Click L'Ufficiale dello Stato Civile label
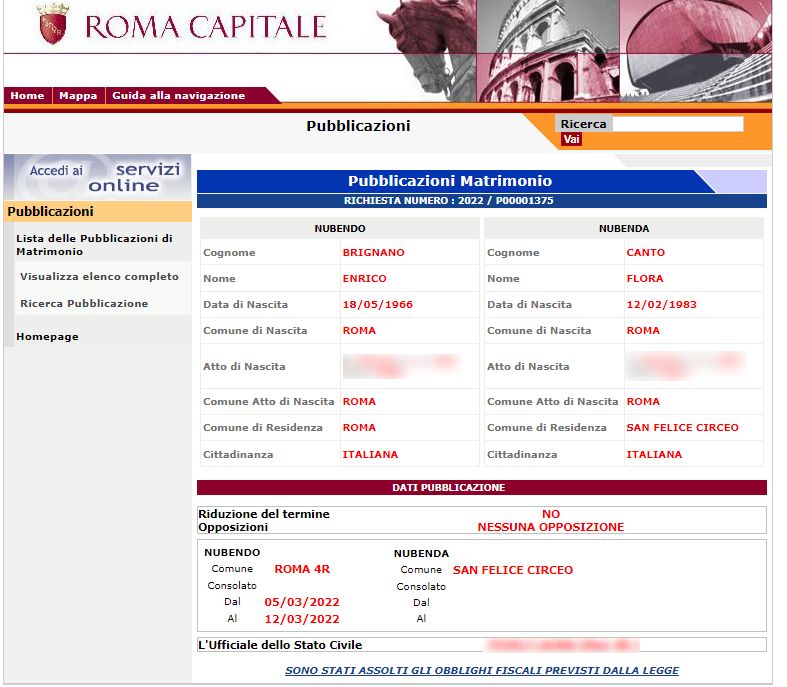Screen dimensions: 787x687 click(280, 645)
